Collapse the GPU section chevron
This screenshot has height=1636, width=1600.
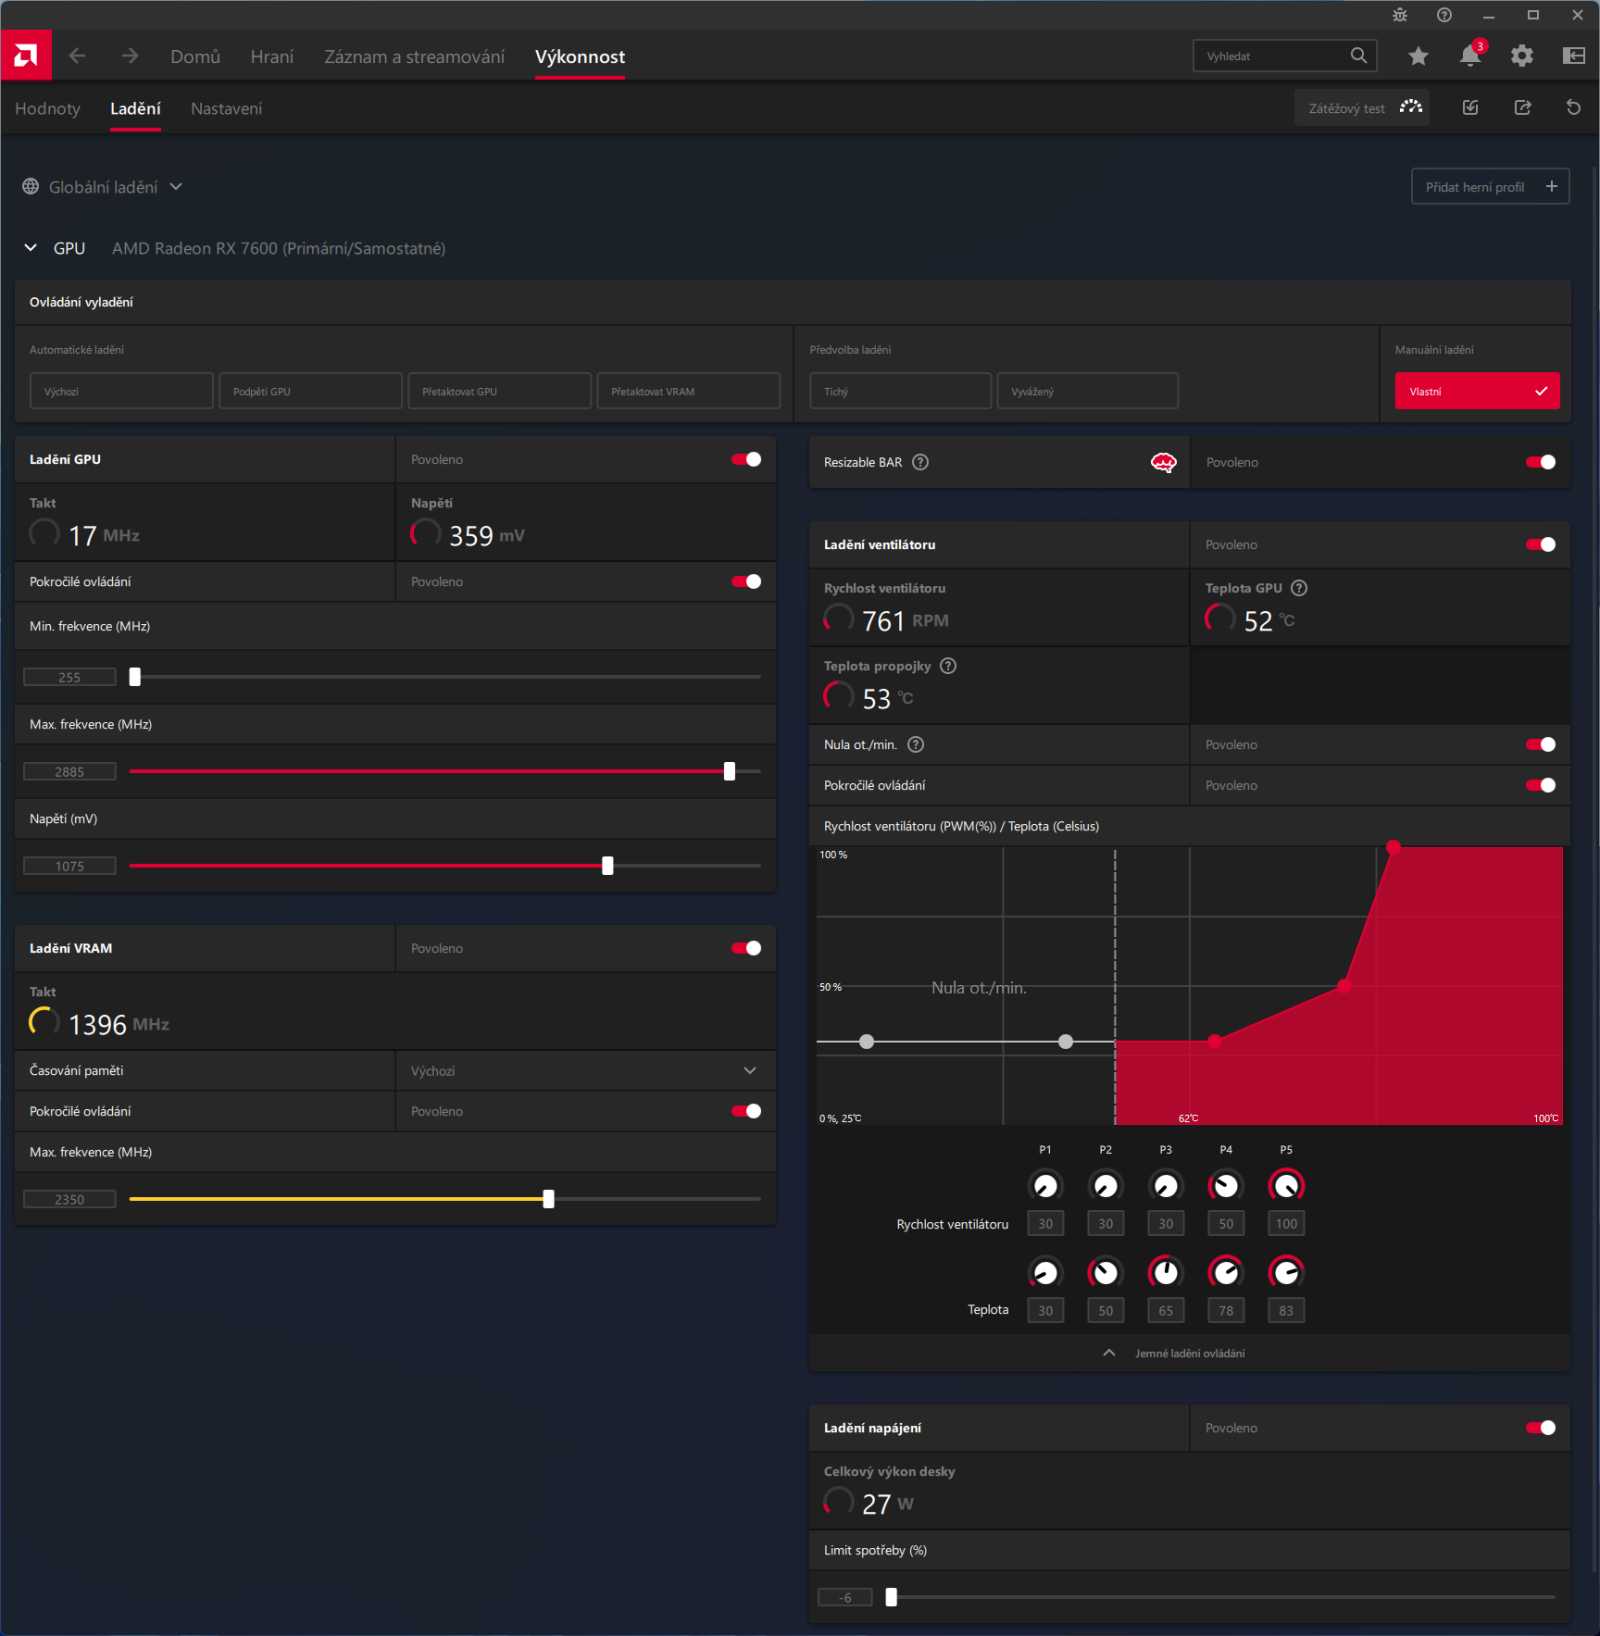[x=31, y=248]
